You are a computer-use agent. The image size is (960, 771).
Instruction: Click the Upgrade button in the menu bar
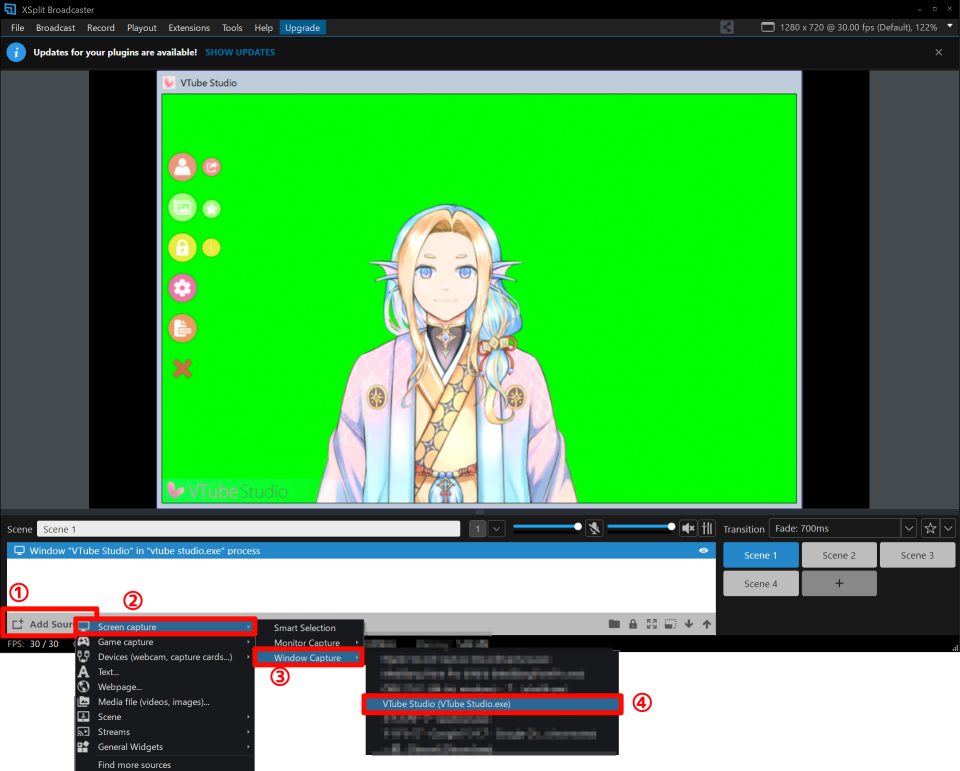[302, 28]
